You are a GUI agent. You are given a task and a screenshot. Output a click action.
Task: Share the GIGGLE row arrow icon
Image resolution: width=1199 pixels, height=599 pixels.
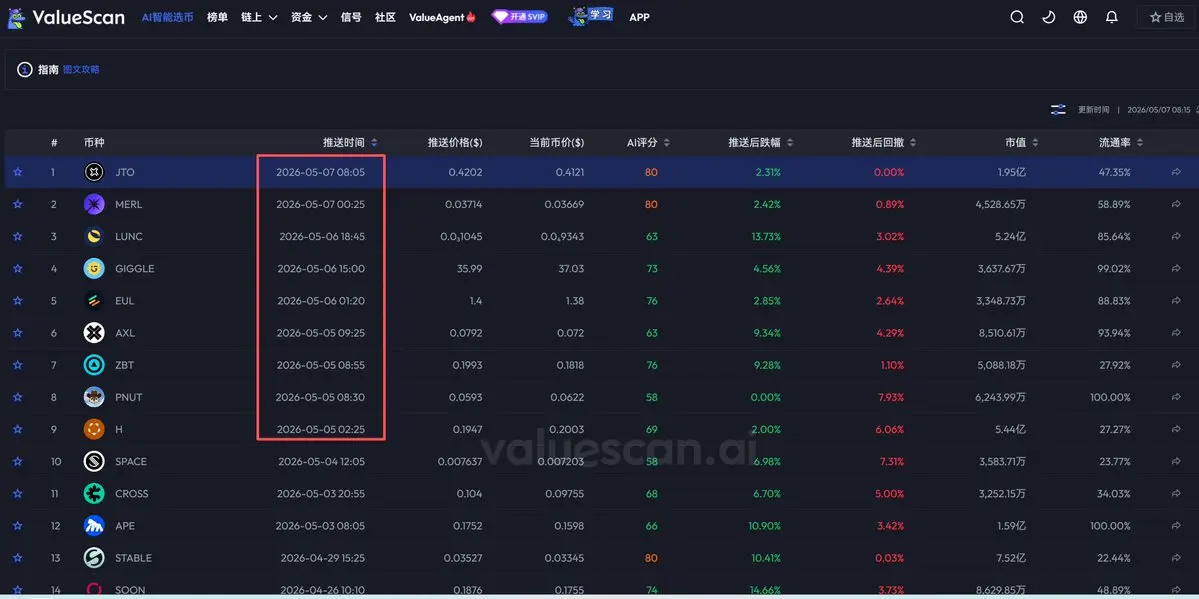click(1176, 269)
